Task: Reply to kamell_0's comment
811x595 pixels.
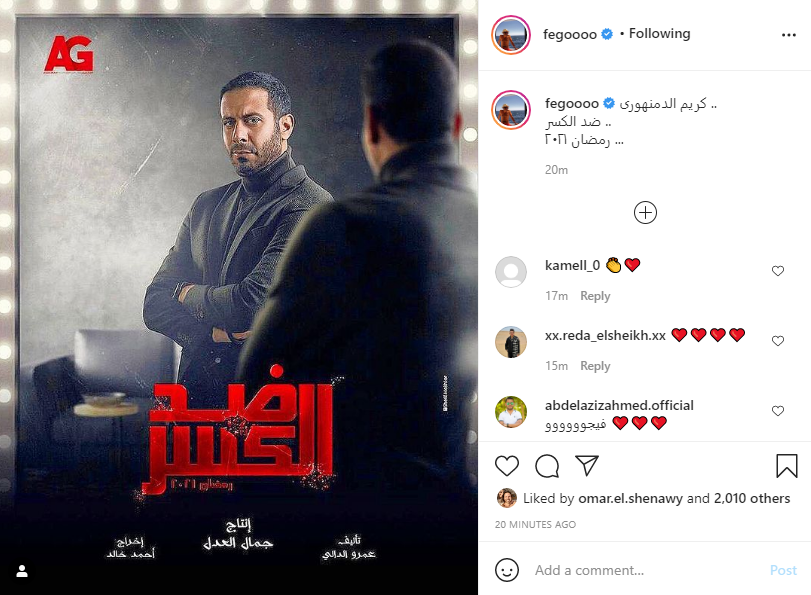Action: point(595,296)
